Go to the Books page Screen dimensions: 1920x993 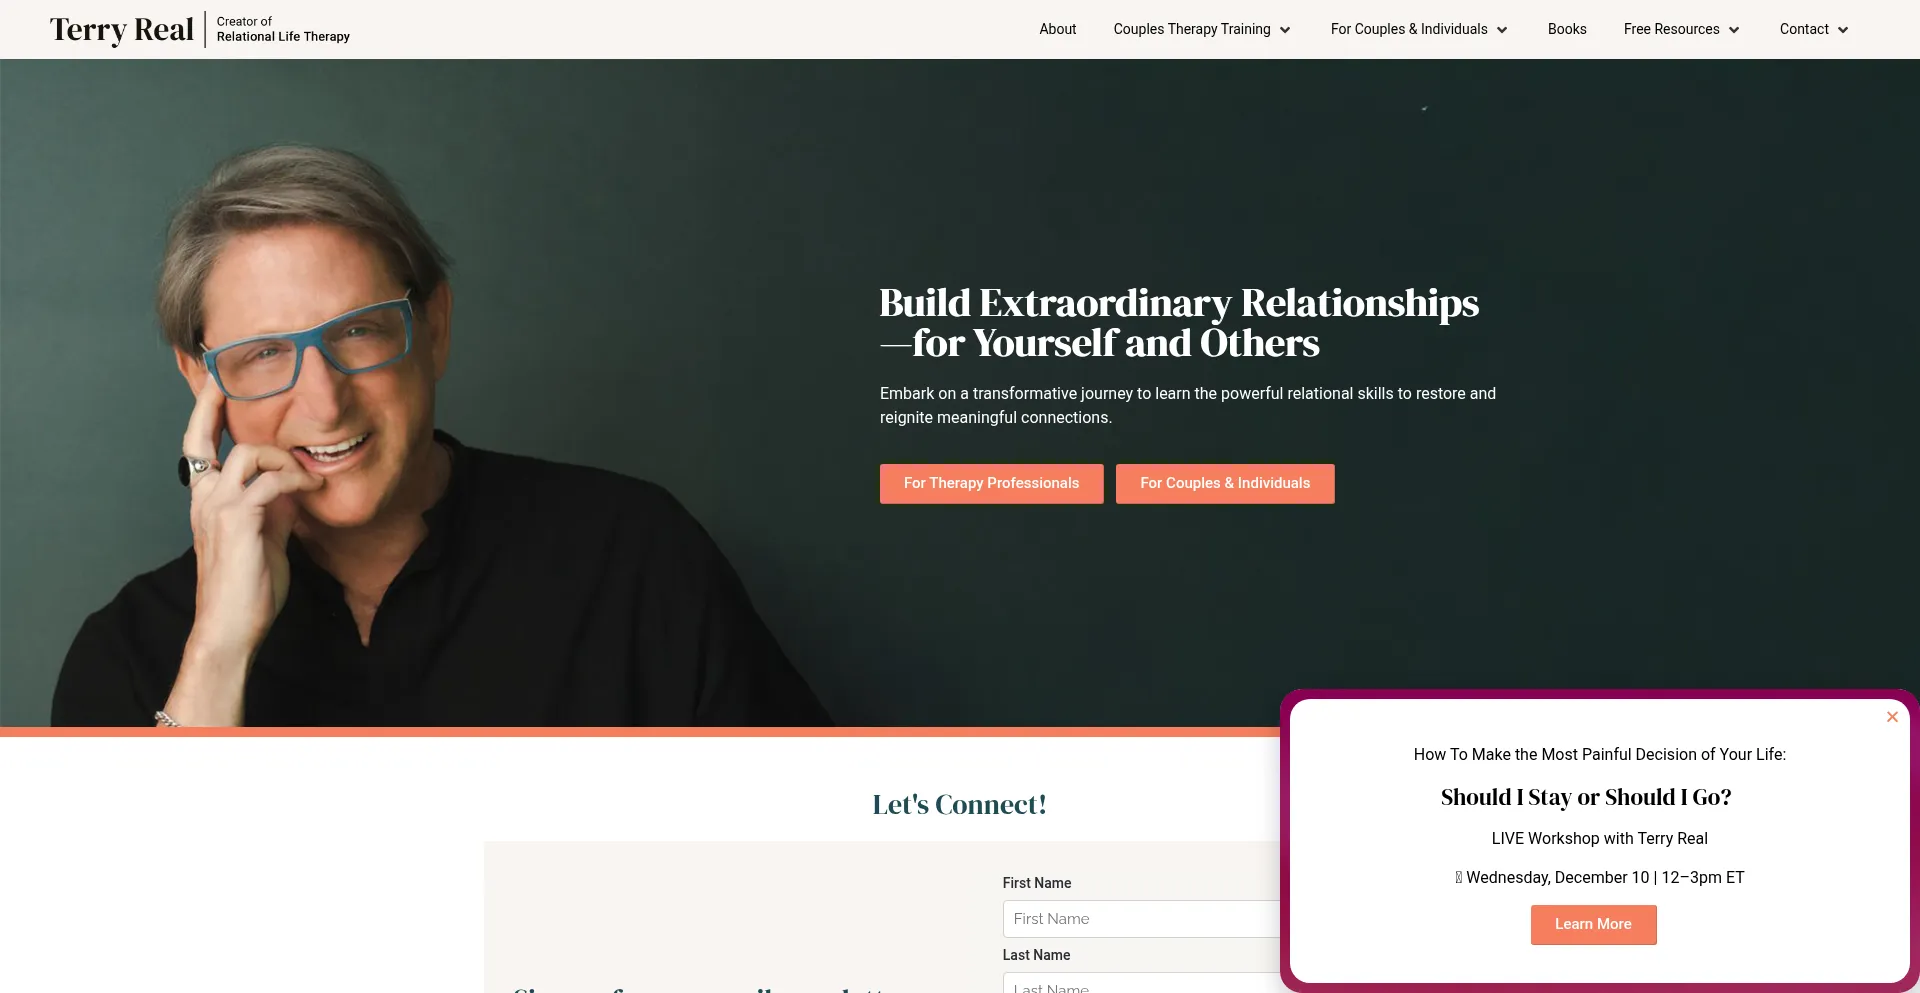coord(1567,29)
